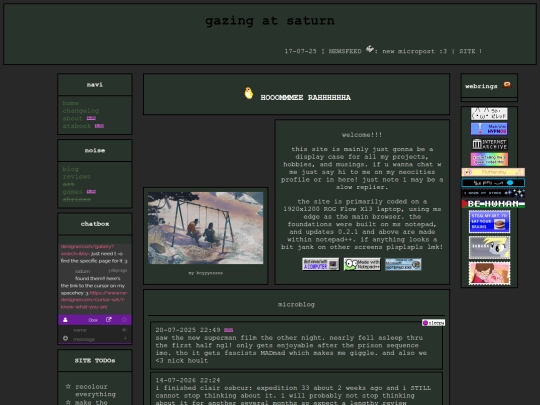Open chatbox in new window icon
The height and width of the screenshot is (405, 540).
(x=109, y=320)
